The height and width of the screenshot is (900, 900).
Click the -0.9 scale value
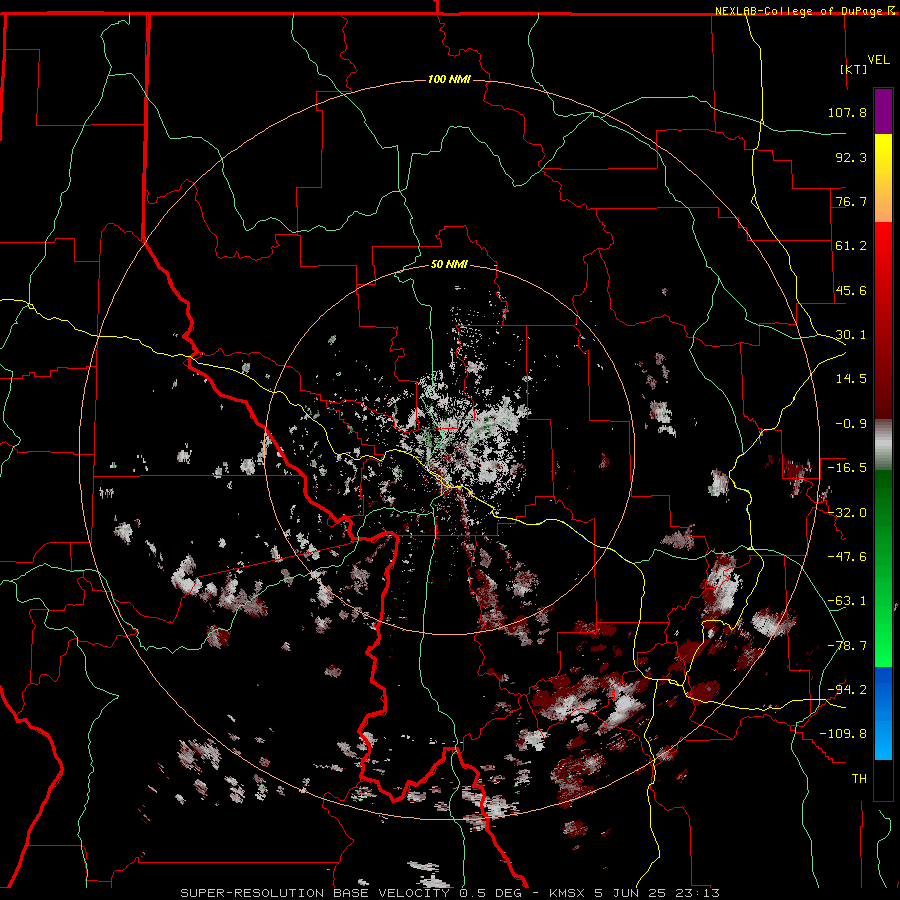851,424
